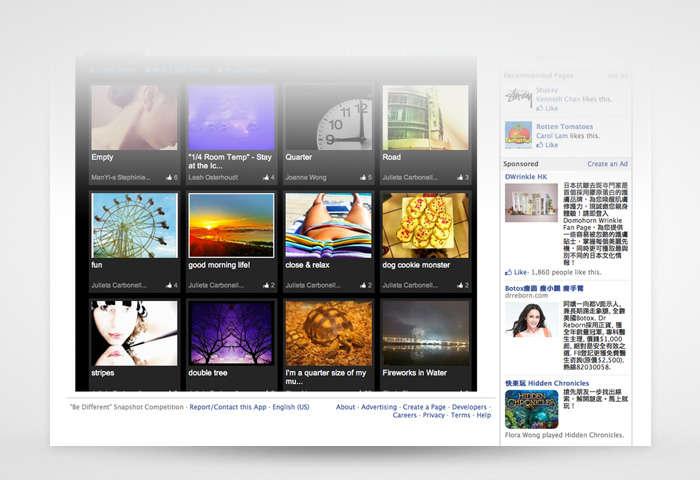Click the thumbs-up icon on the fun entry
The image size is (700, 480).
pos(169,285)
